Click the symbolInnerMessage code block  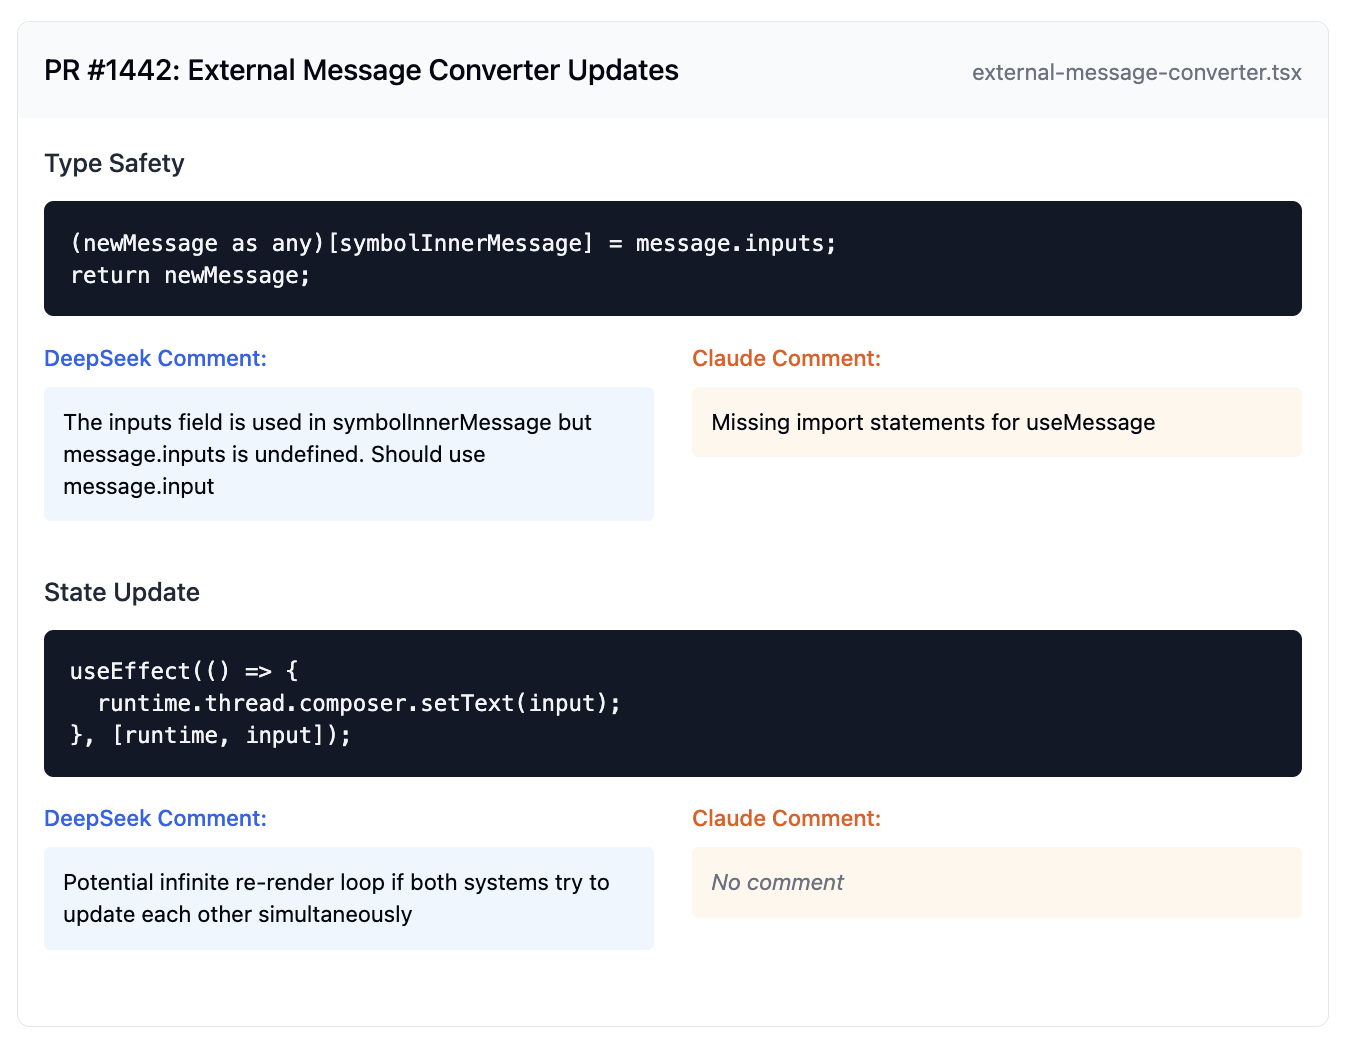point(672,258)
